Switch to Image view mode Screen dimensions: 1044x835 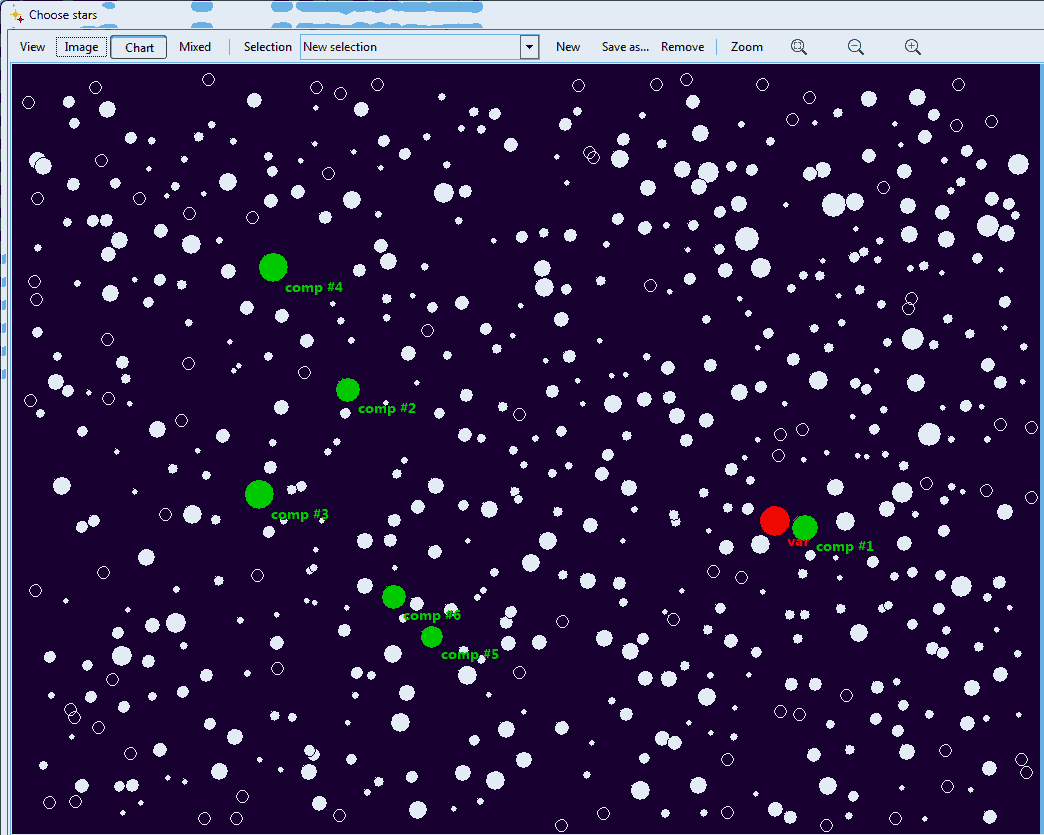coord(82,47)
